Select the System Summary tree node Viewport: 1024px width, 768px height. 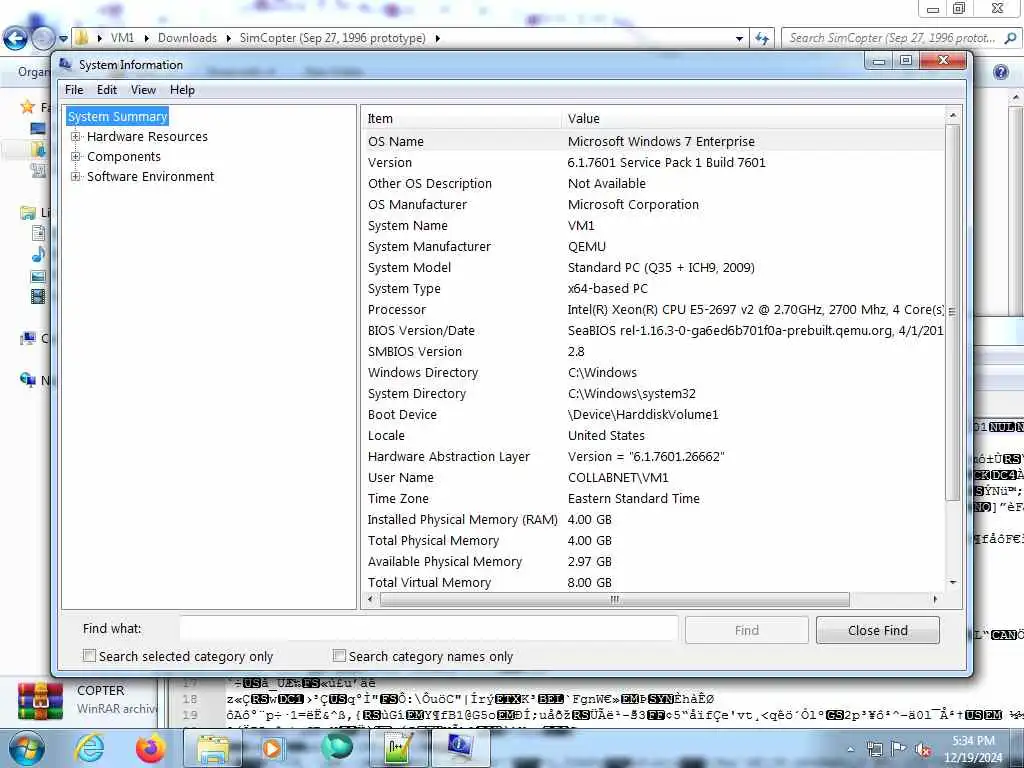point(118,116)
